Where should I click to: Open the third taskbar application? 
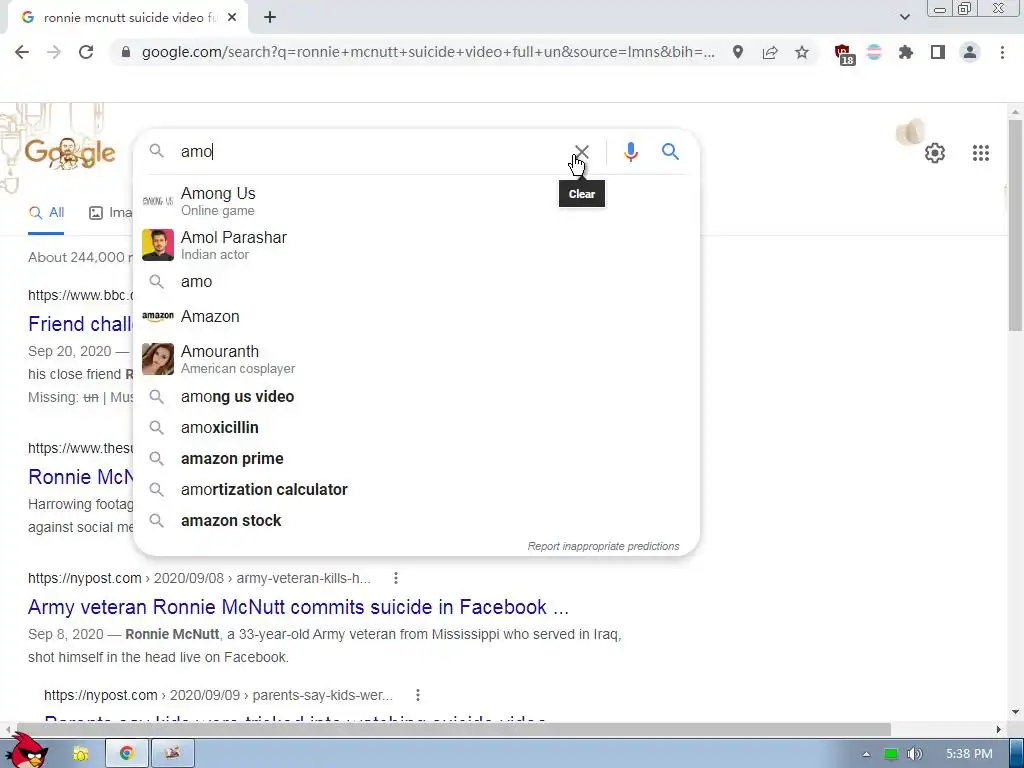click(x=172, y=754)
